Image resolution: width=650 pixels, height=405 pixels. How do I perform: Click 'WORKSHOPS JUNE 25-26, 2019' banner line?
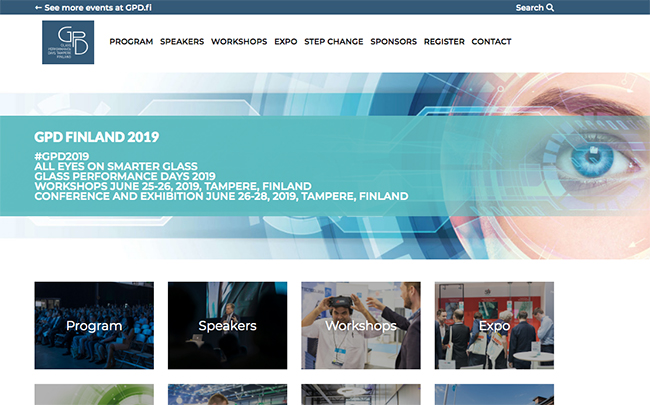[x=173, y=186]
